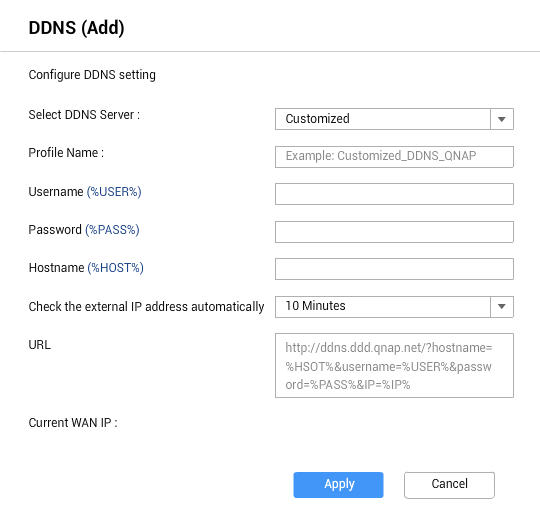Image resolution: width=540 pixels, height=520 pixels.
Task: Click the Profile Name input field
Action: click(394, 157)
